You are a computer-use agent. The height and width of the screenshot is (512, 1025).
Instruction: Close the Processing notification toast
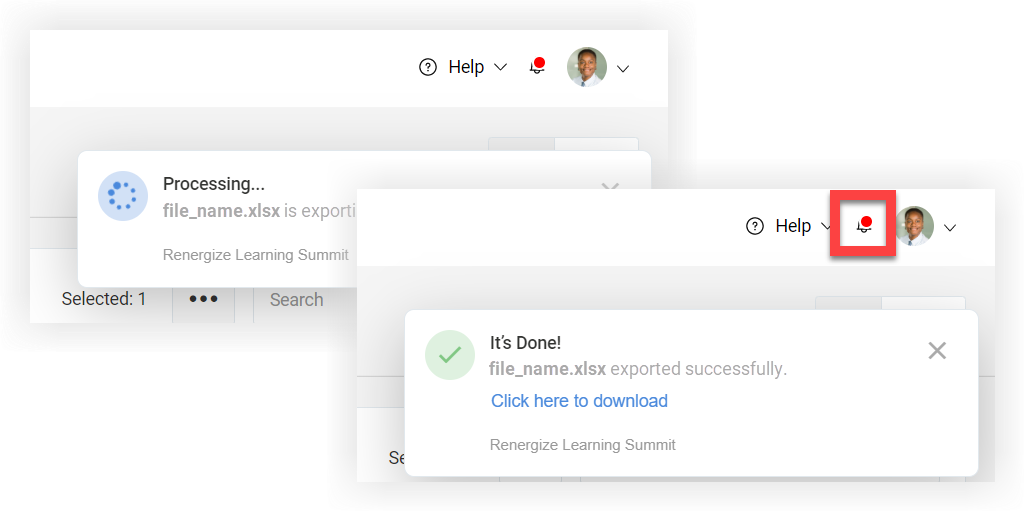[610, 188]
